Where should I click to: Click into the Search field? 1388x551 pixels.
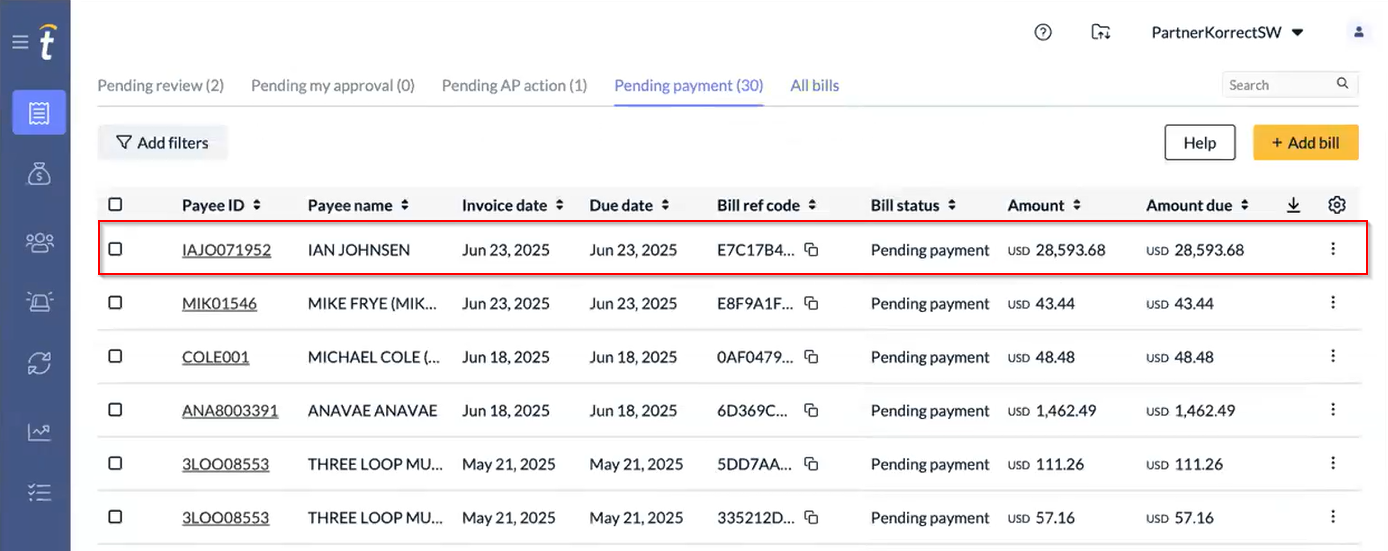click(1280, 85)
